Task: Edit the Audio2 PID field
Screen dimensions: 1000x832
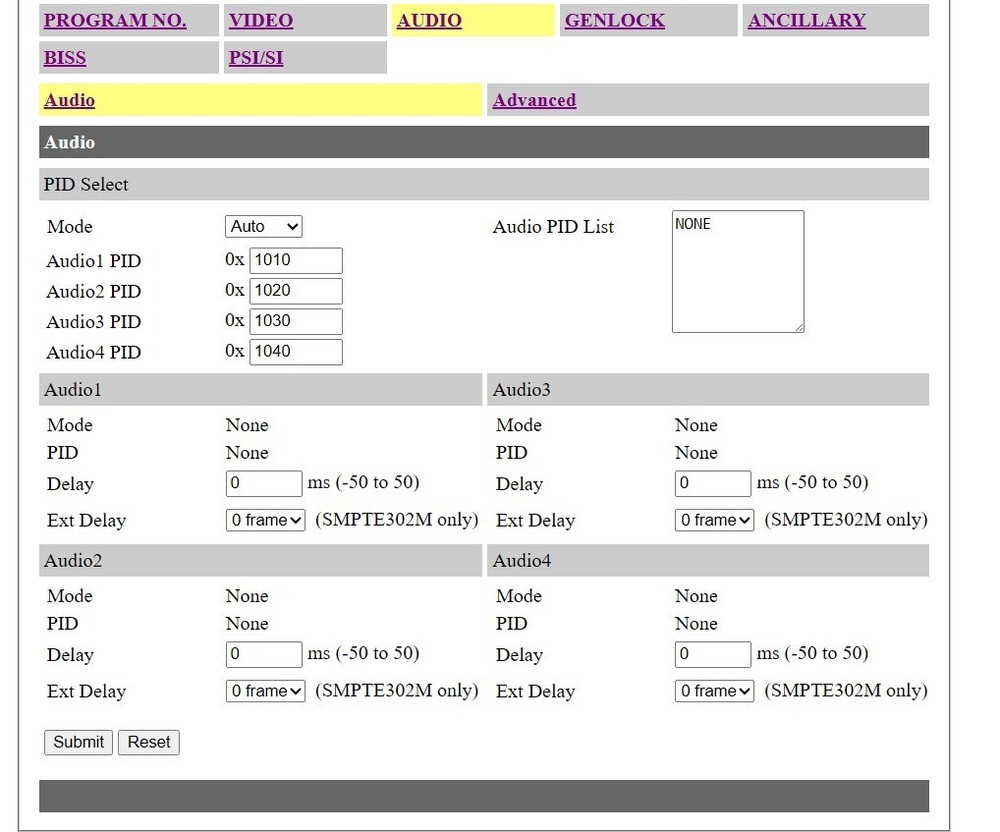Action: pos(296,291)
